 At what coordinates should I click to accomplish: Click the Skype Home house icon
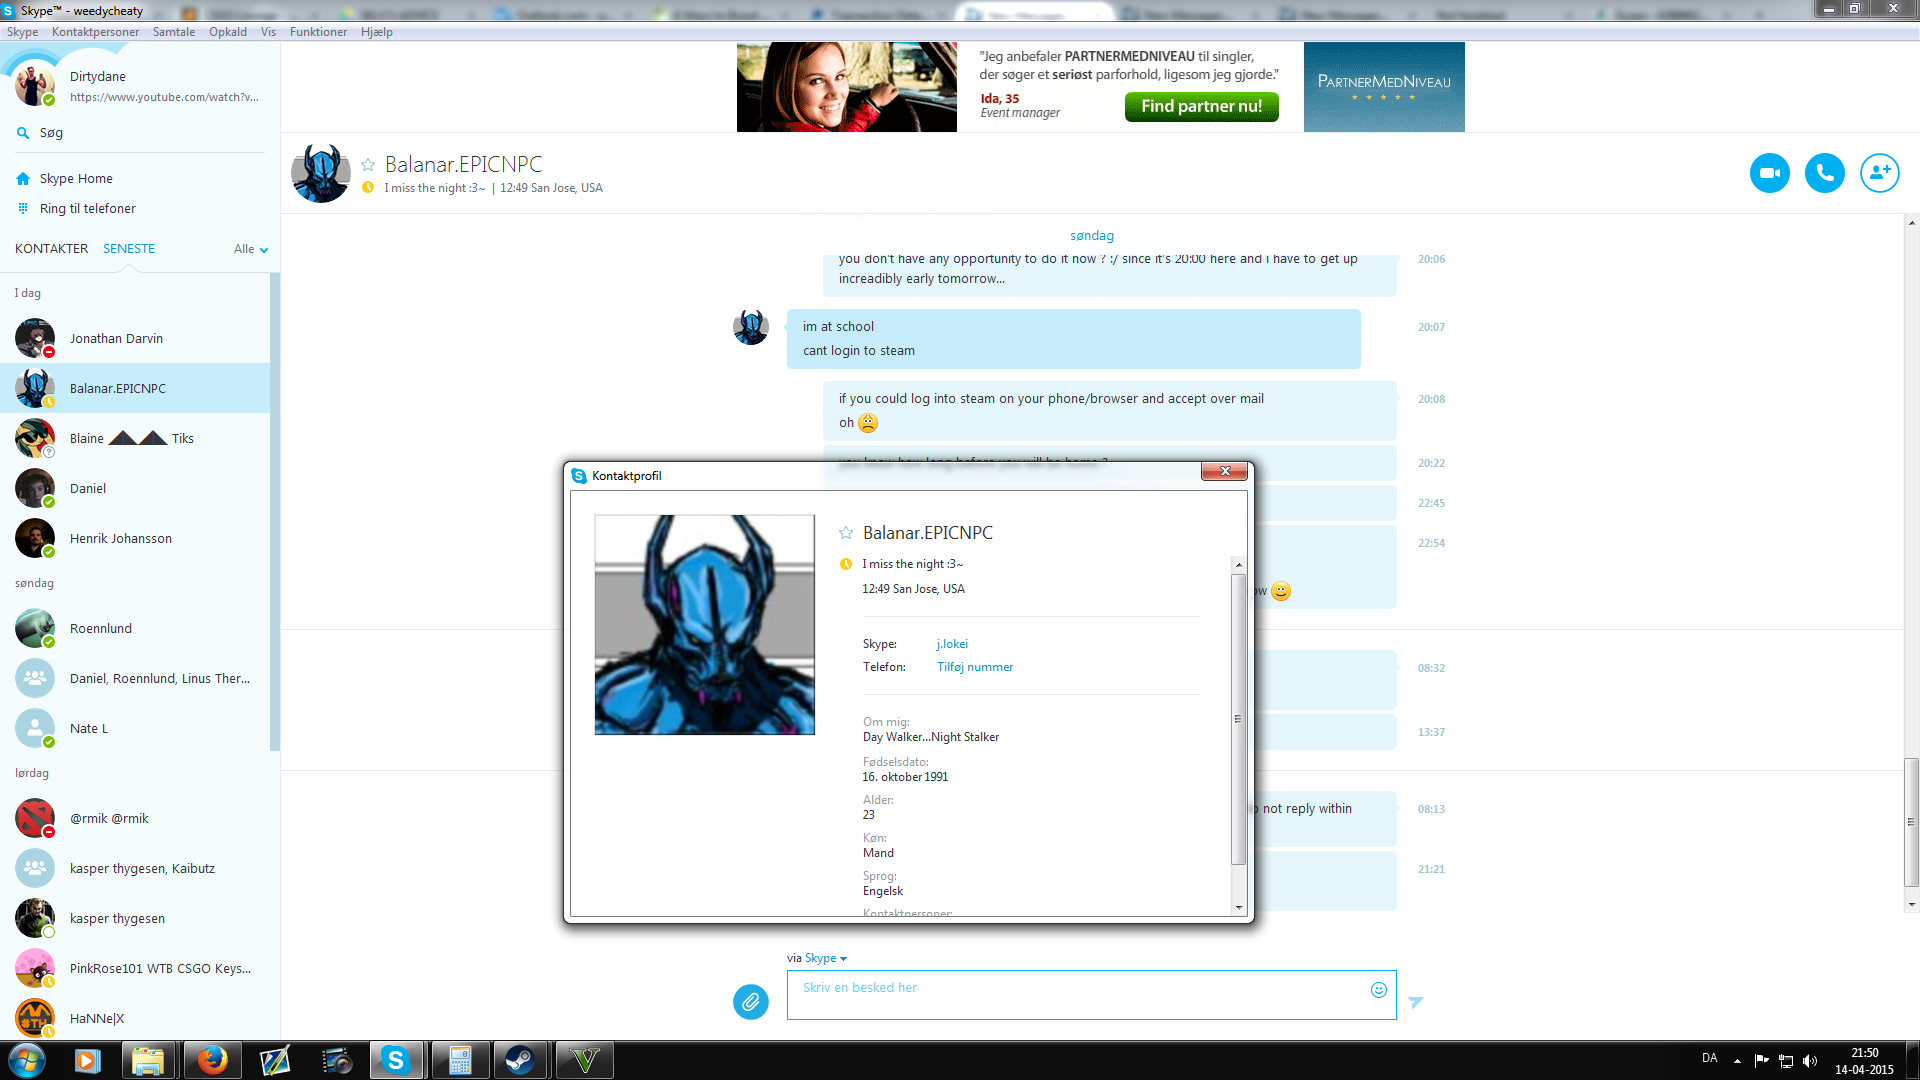coord(23,179)
